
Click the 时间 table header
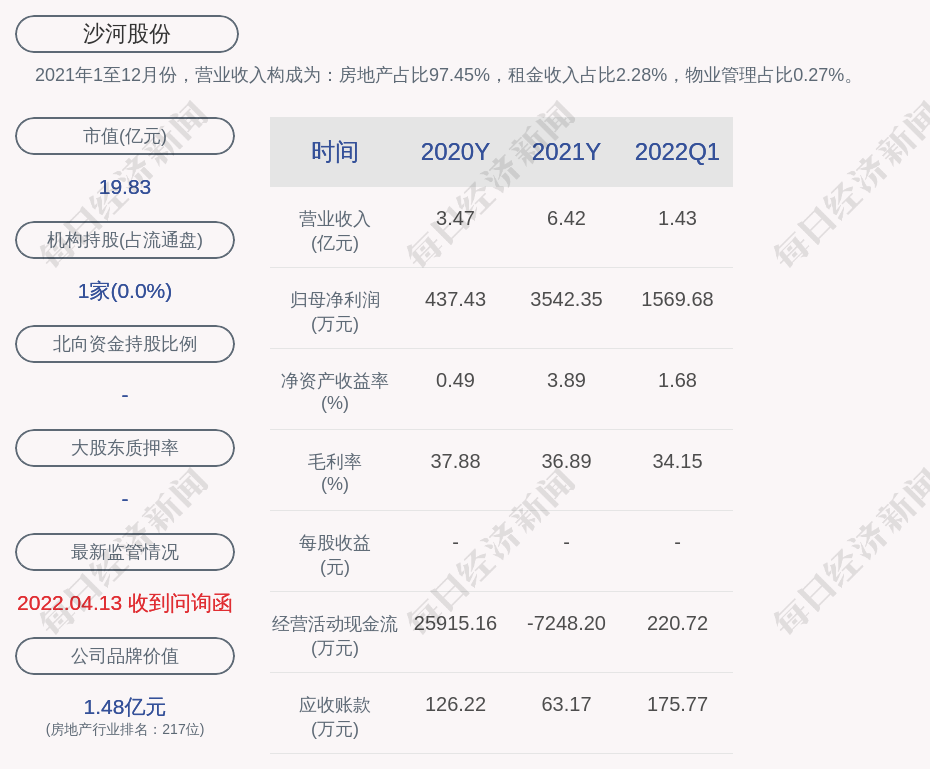(335, 152)
